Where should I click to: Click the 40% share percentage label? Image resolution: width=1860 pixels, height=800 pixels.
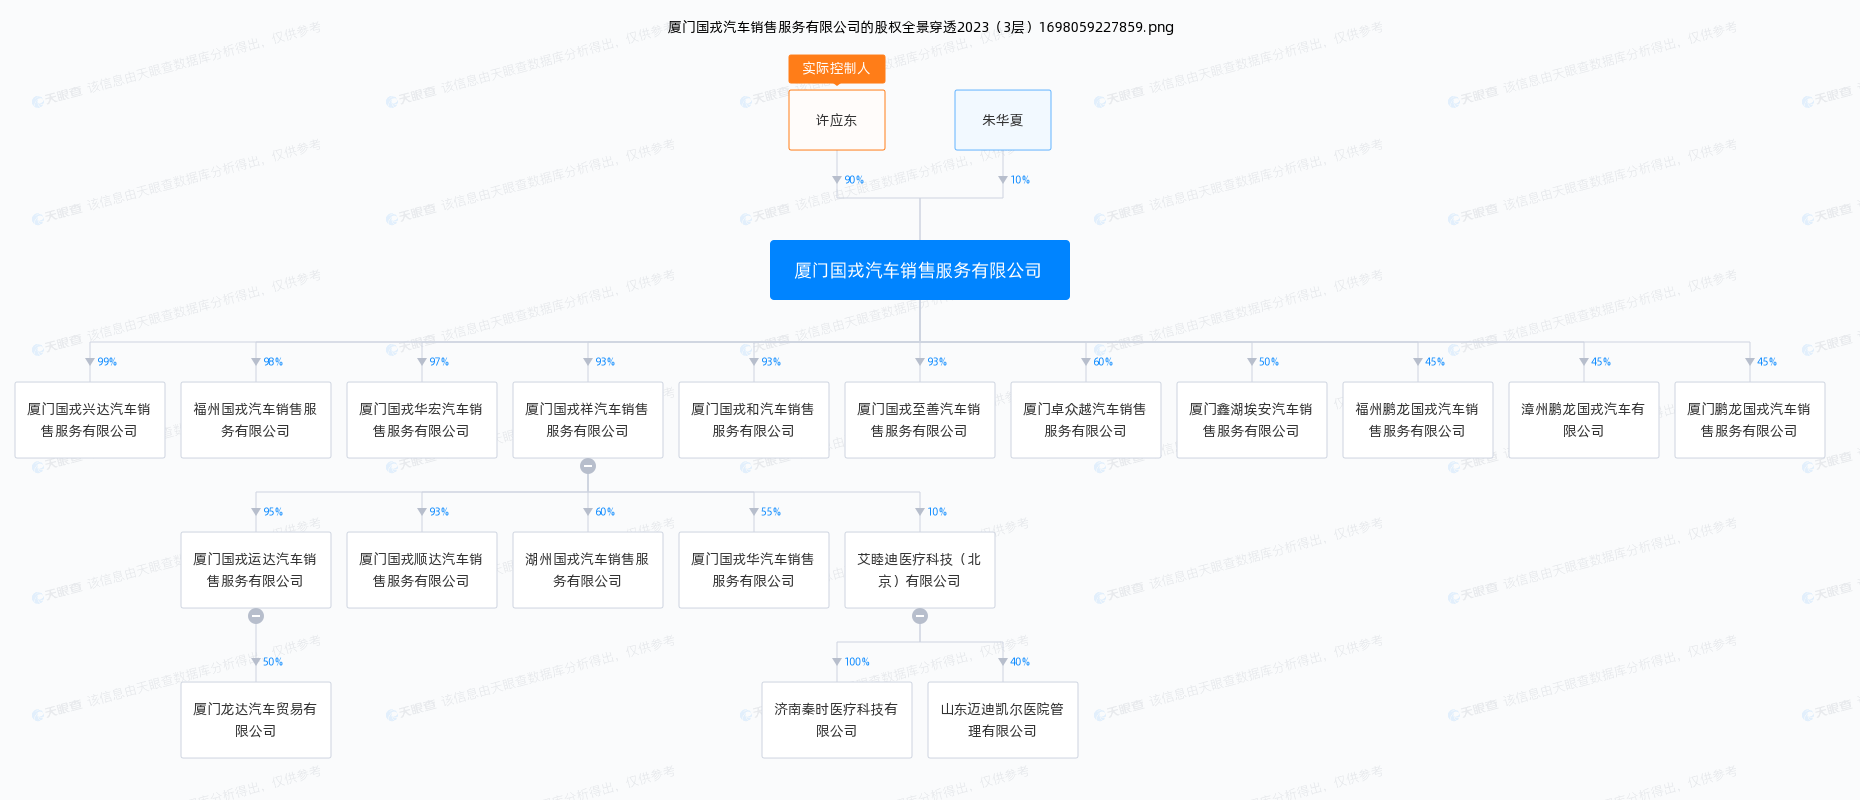tap(1020, 662)
